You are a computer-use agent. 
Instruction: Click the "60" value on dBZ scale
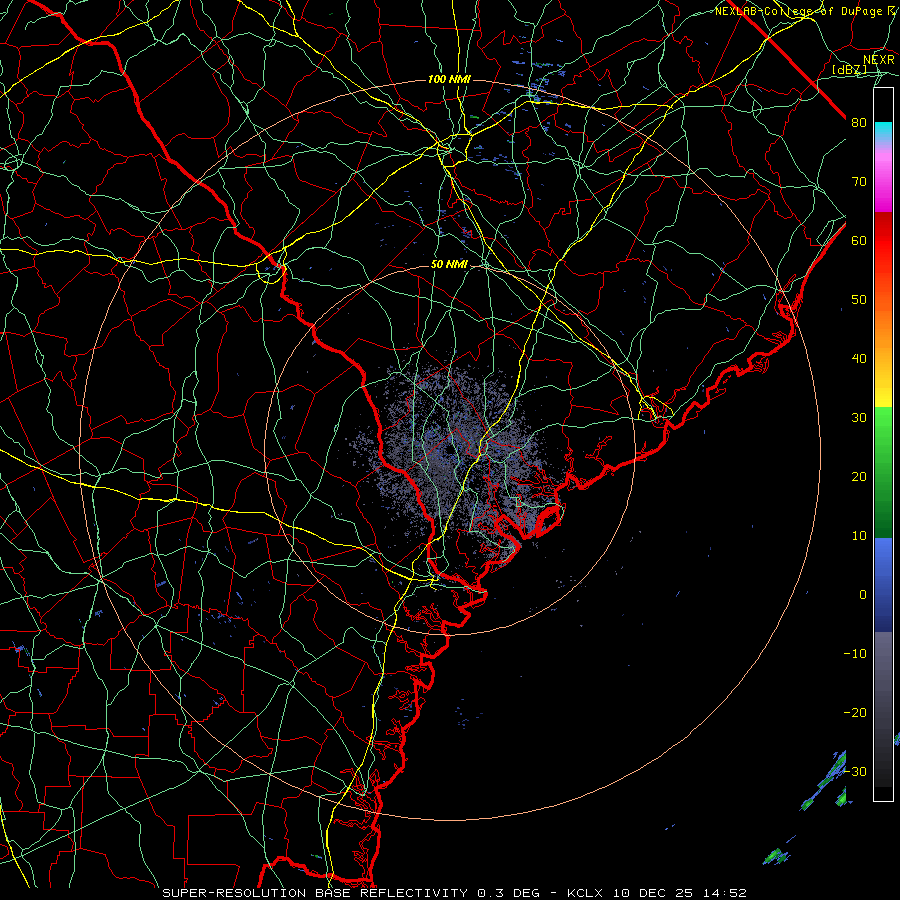point(859,240)
